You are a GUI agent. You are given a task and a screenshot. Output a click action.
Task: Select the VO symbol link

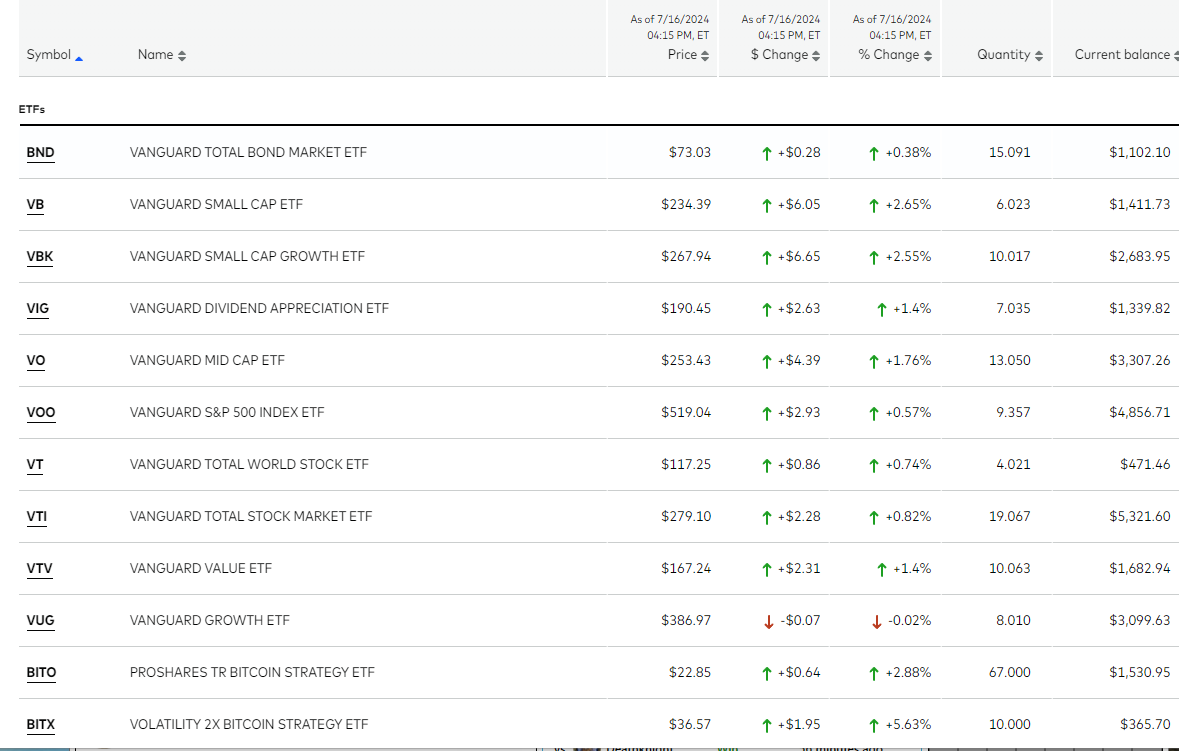pos(36,360)
